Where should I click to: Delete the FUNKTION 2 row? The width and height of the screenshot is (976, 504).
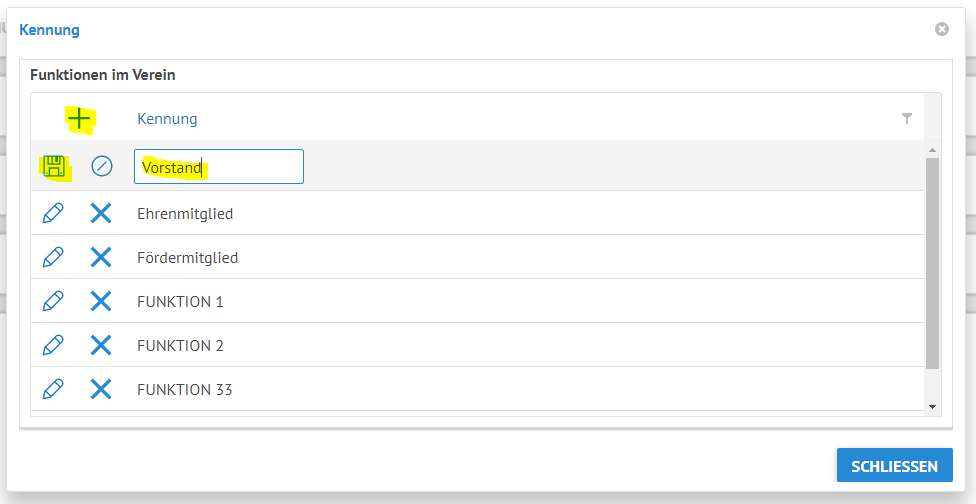pos(101,345)
